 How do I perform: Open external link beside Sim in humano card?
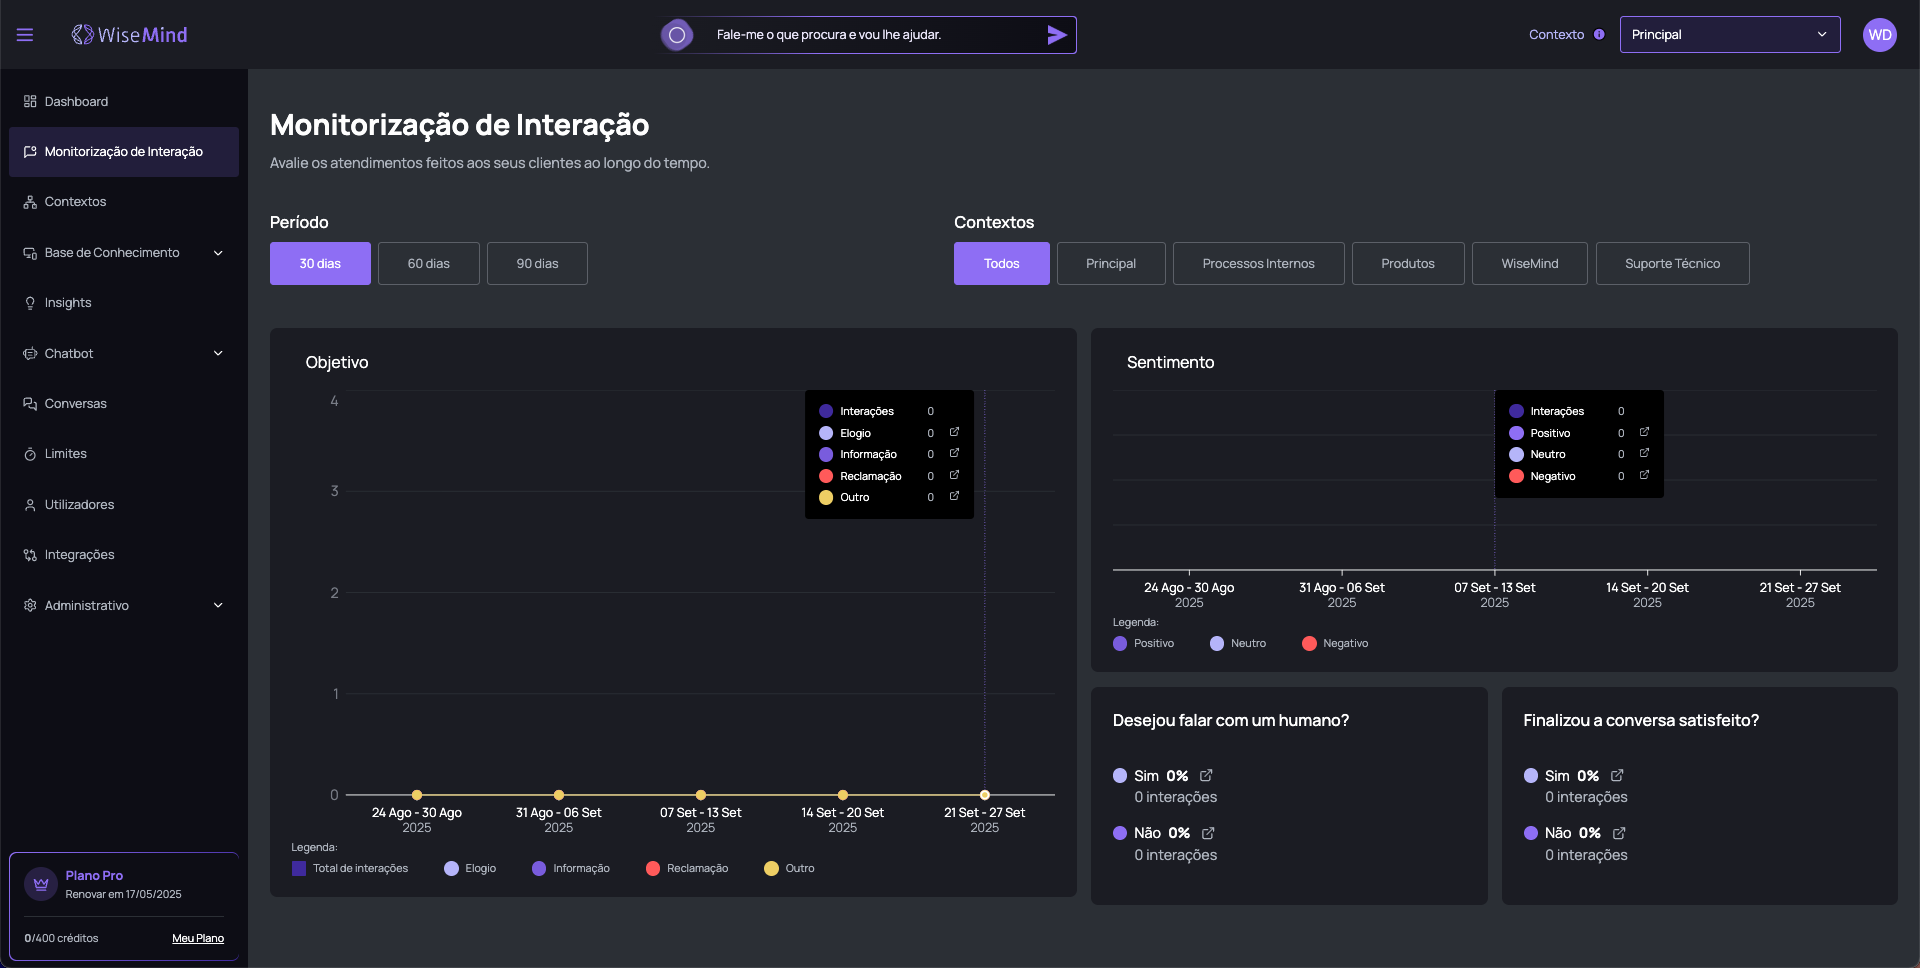coord(1206,776)
